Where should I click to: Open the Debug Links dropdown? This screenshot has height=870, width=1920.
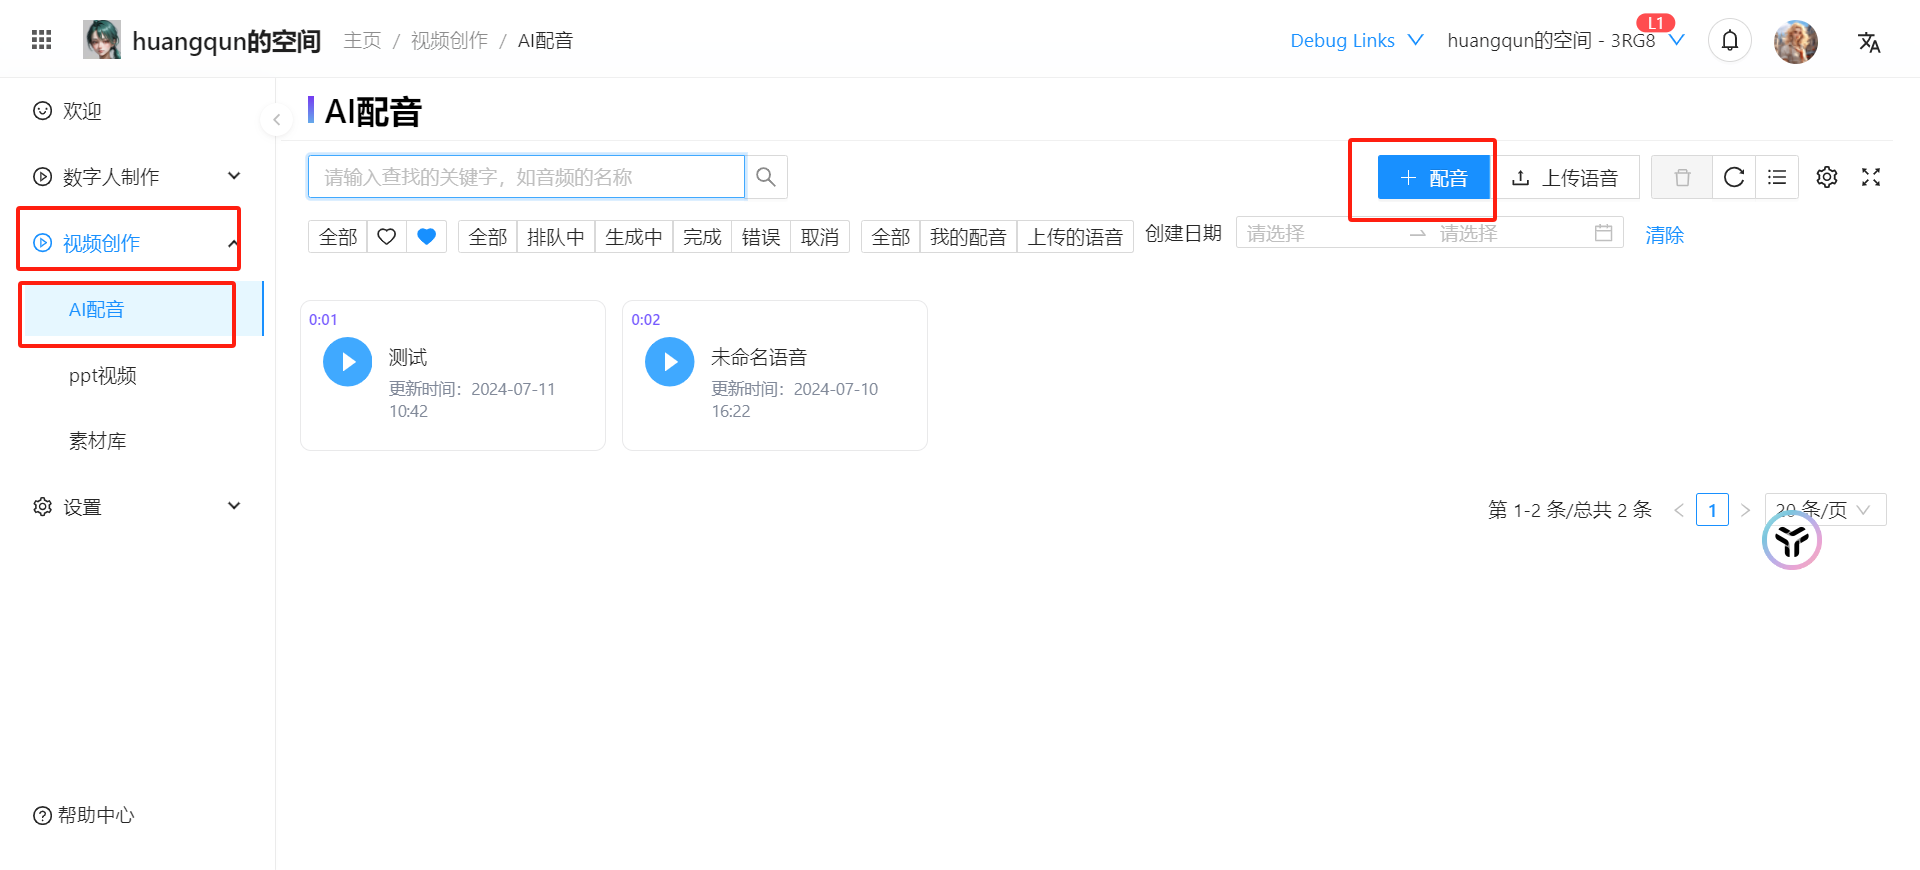point(1356,41)
